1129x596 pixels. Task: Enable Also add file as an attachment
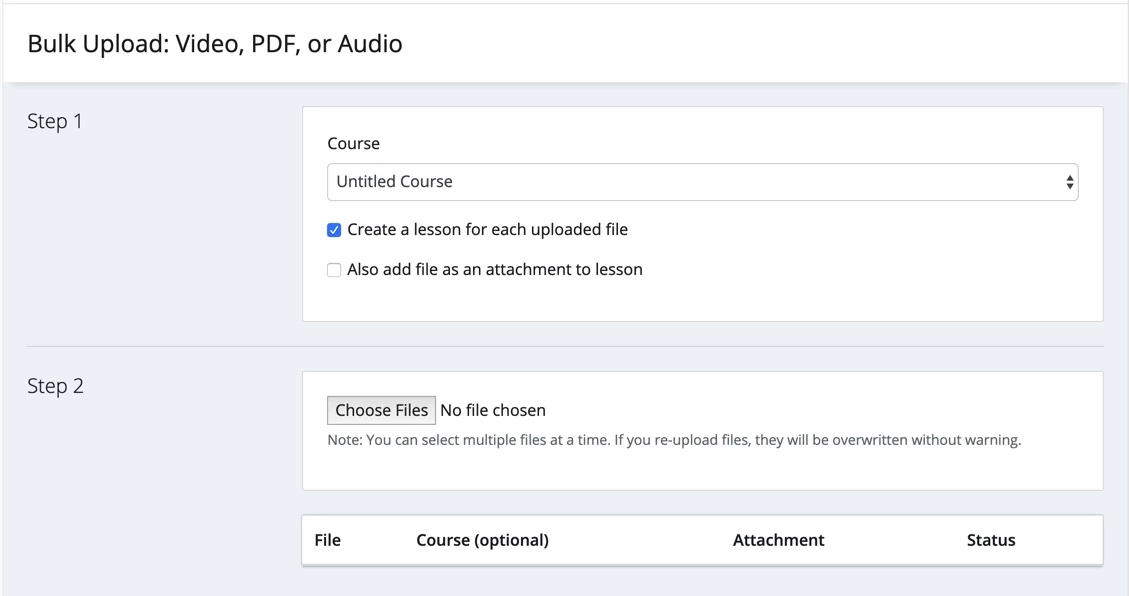point(334,270)
